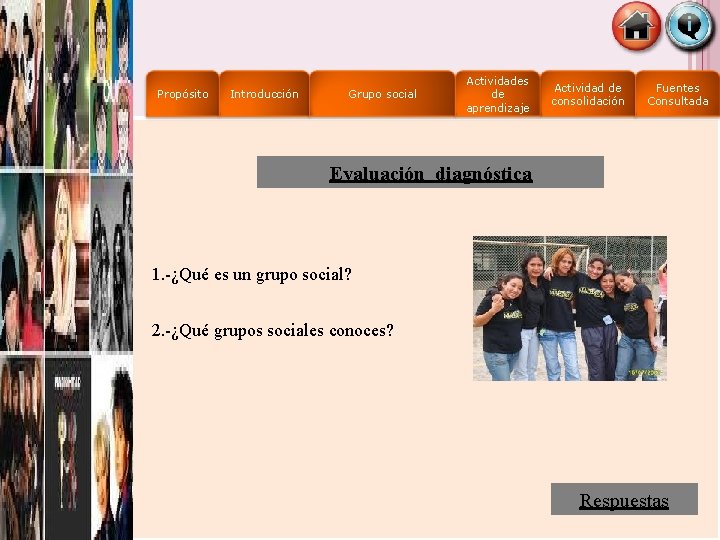Select the Grupo social tab
Screen dimensions: 720x540
pos(382,94)
